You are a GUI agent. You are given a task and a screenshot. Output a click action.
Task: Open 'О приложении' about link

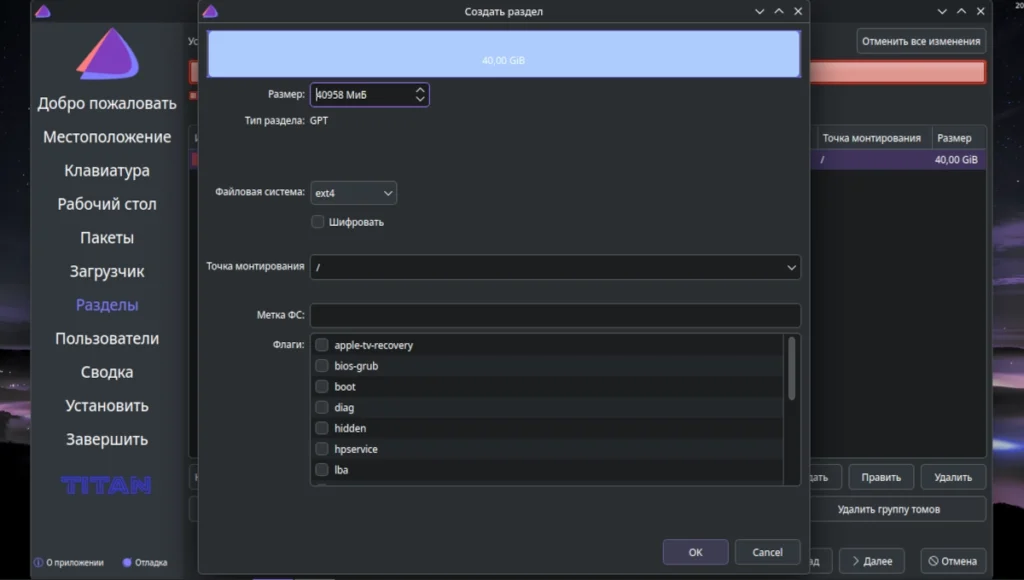(74, 562)
